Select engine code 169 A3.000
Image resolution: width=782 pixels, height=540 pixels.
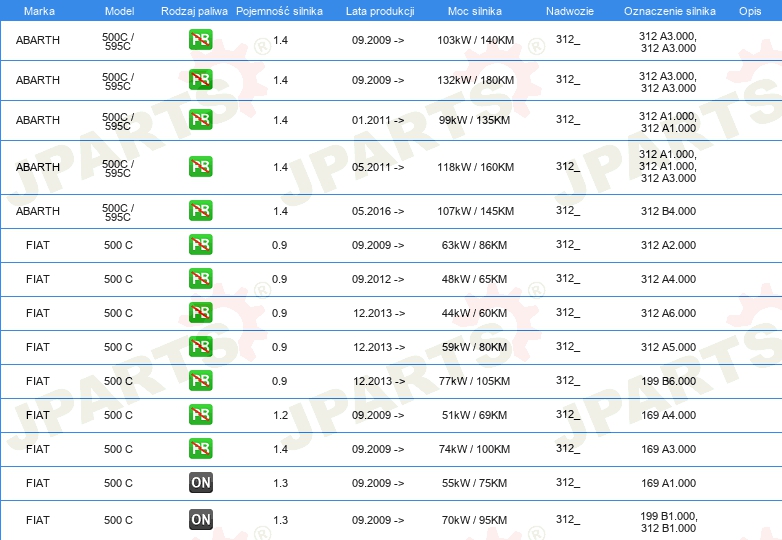point(668,449)
